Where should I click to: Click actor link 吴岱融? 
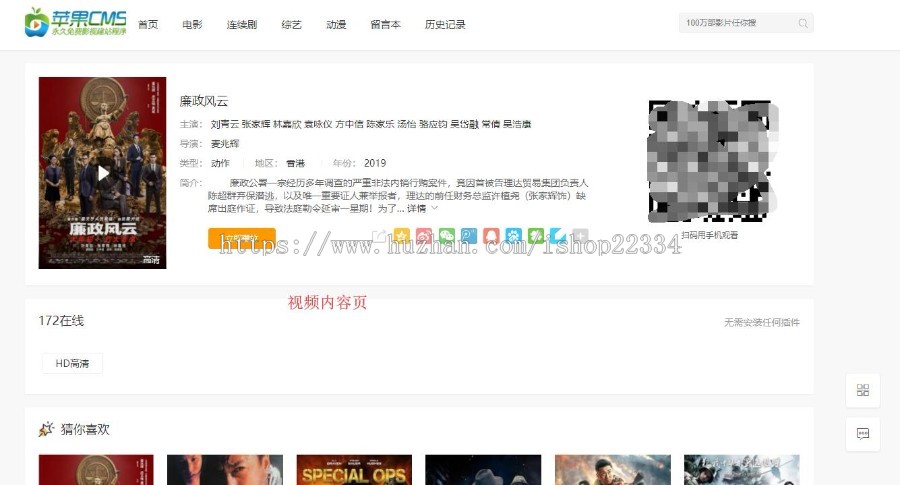click(464, 124)
